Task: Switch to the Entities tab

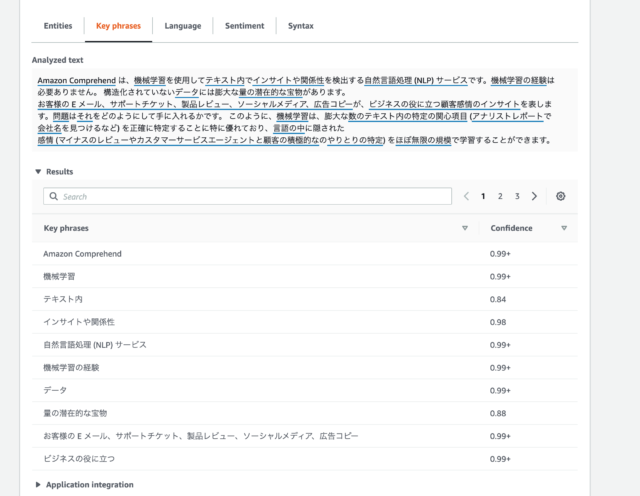Action: 57,25
